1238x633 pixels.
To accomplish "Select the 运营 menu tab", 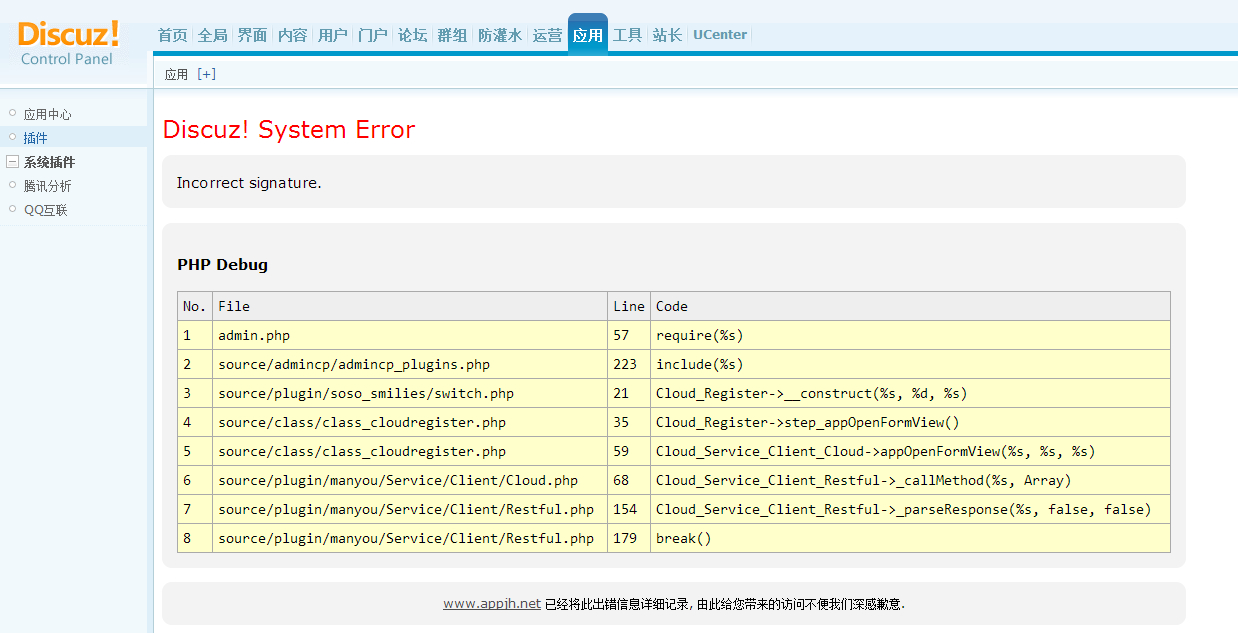I will [547, 35].
